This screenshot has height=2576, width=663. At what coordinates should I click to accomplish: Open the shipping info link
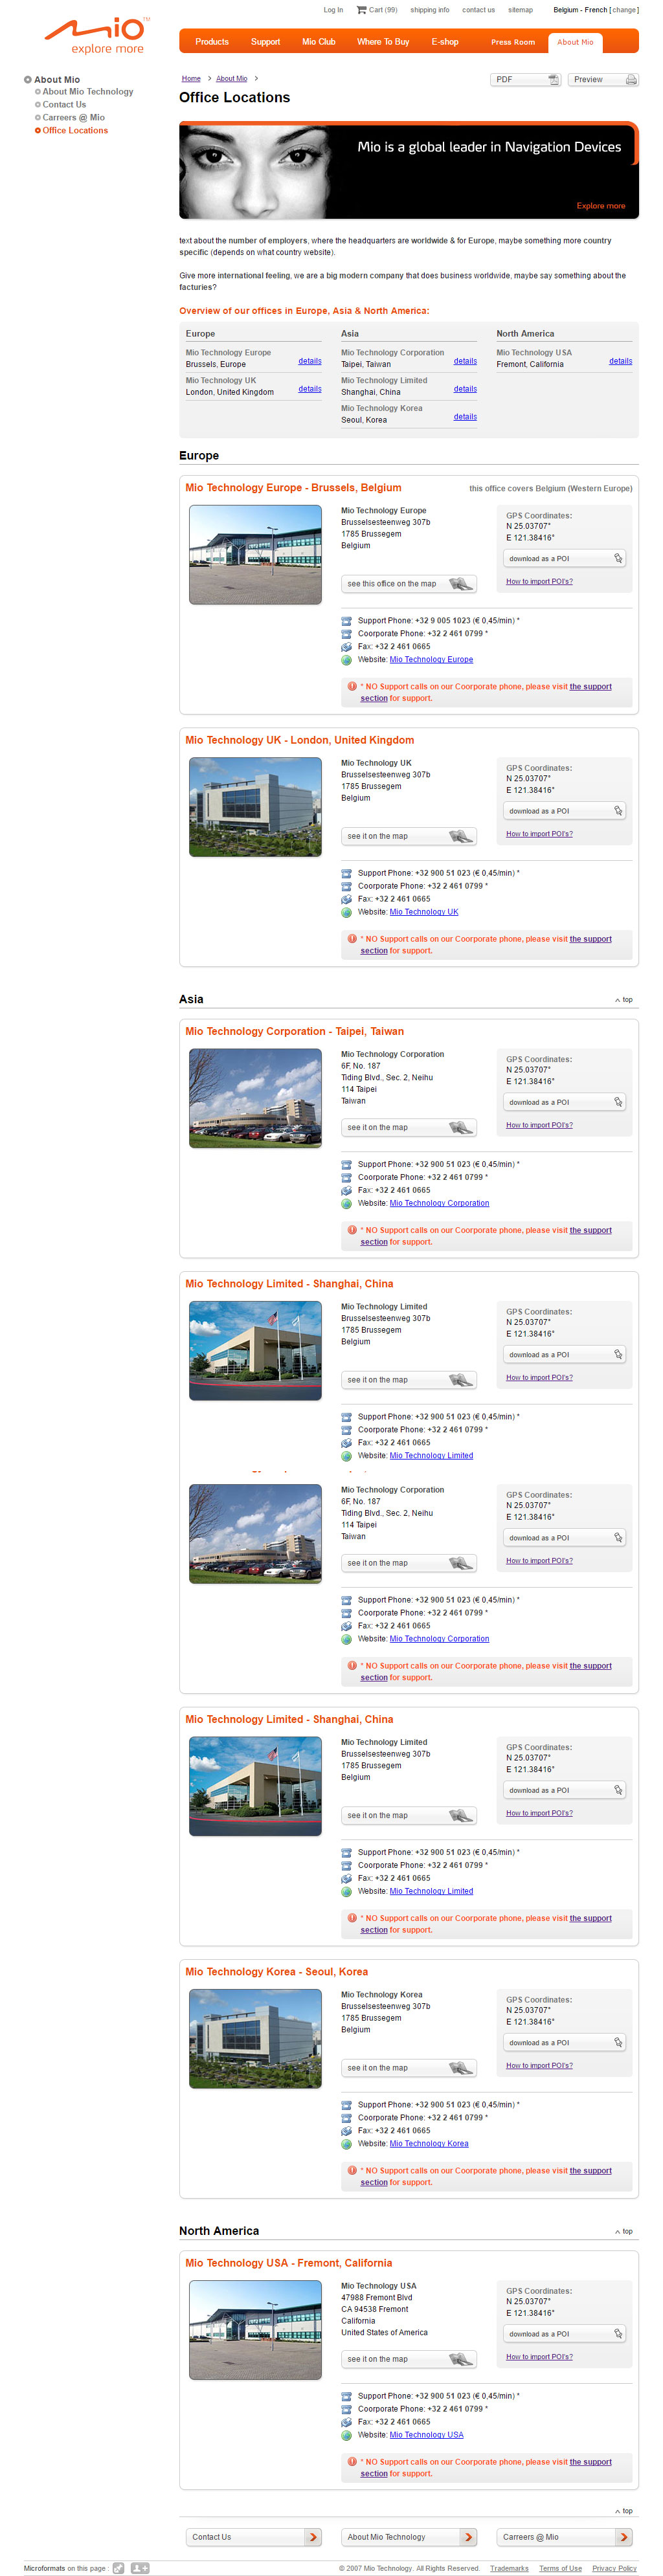coord(430,10)
